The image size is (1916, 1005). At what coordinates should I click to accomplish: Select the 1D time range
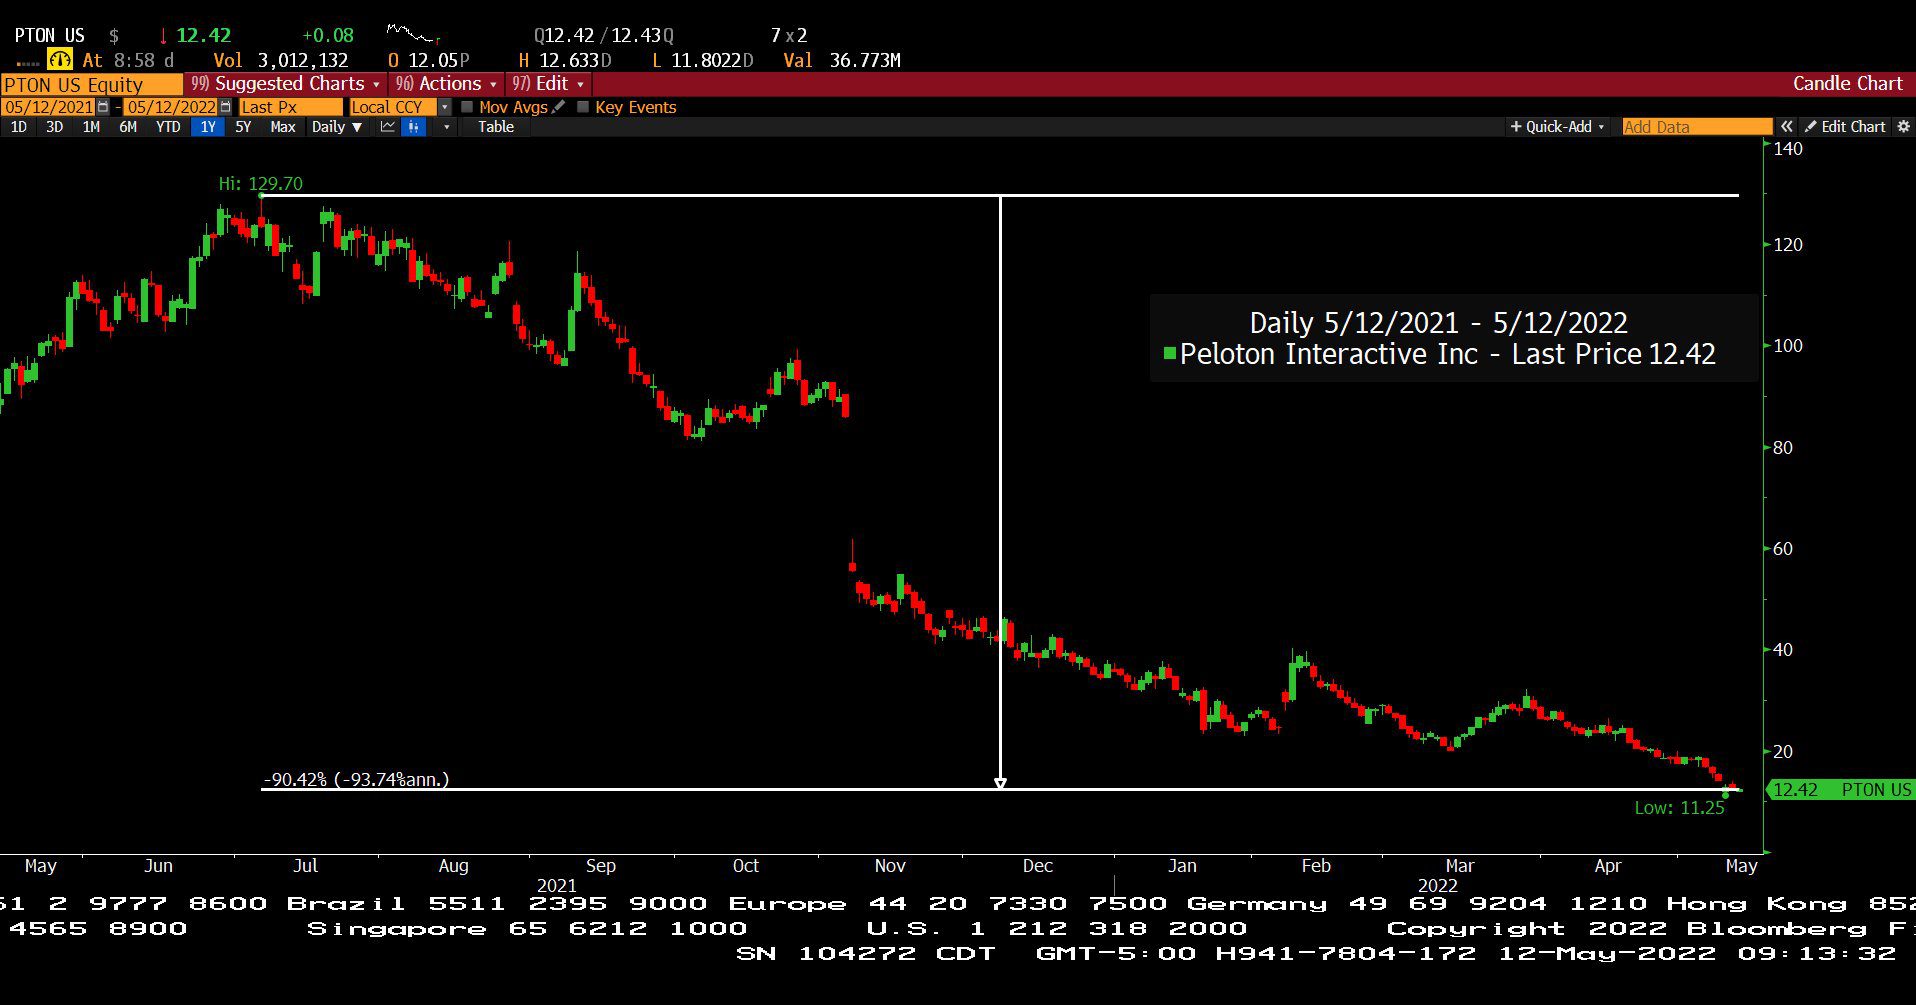pyautogui.click(x=18, y=127)
